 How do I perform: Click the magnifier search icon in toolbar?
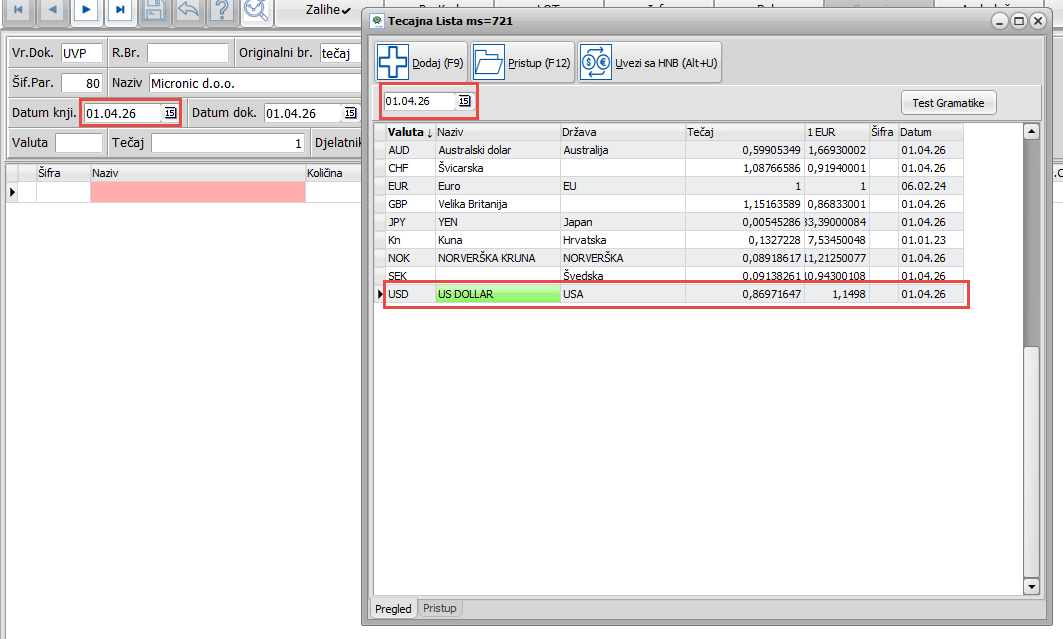(x=257, y=9)
